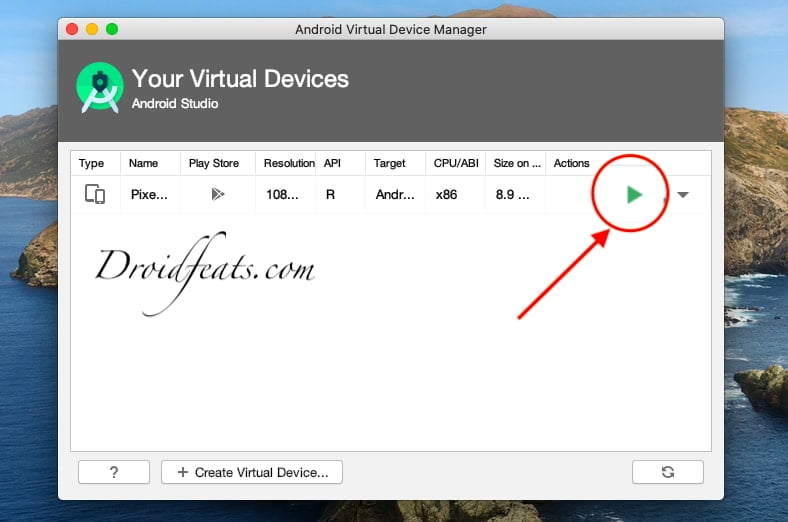Close the Android Virtual Device Manager window

click(72, 29)
